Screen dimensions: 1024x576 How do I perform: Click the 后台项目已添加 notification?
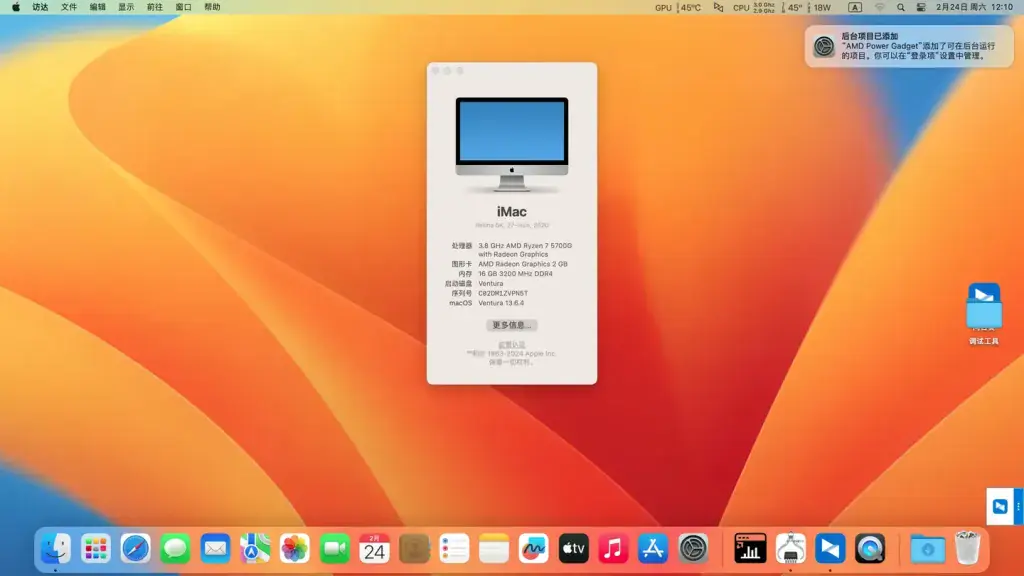pyautogui.click(x=909, y=46)
